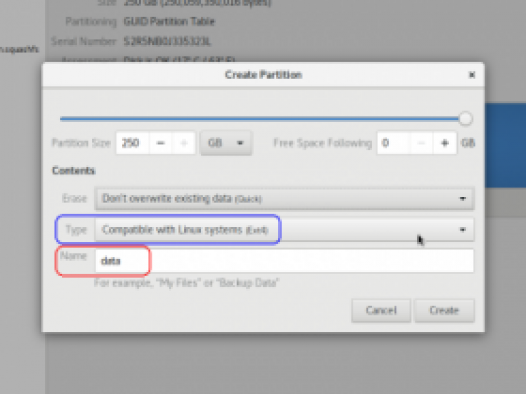
Task: Click the Contents section heading
Action: coord(73,171)
